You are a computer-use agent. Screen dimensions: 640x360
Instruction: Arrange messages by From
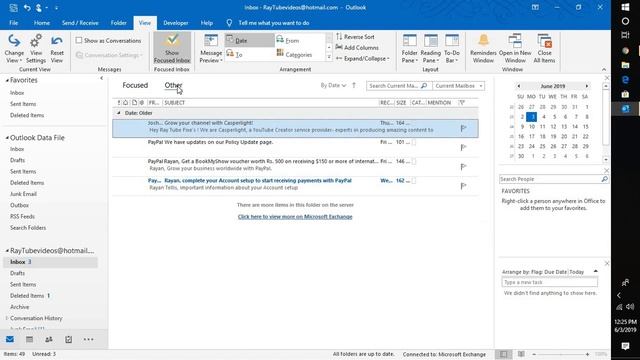299,40
